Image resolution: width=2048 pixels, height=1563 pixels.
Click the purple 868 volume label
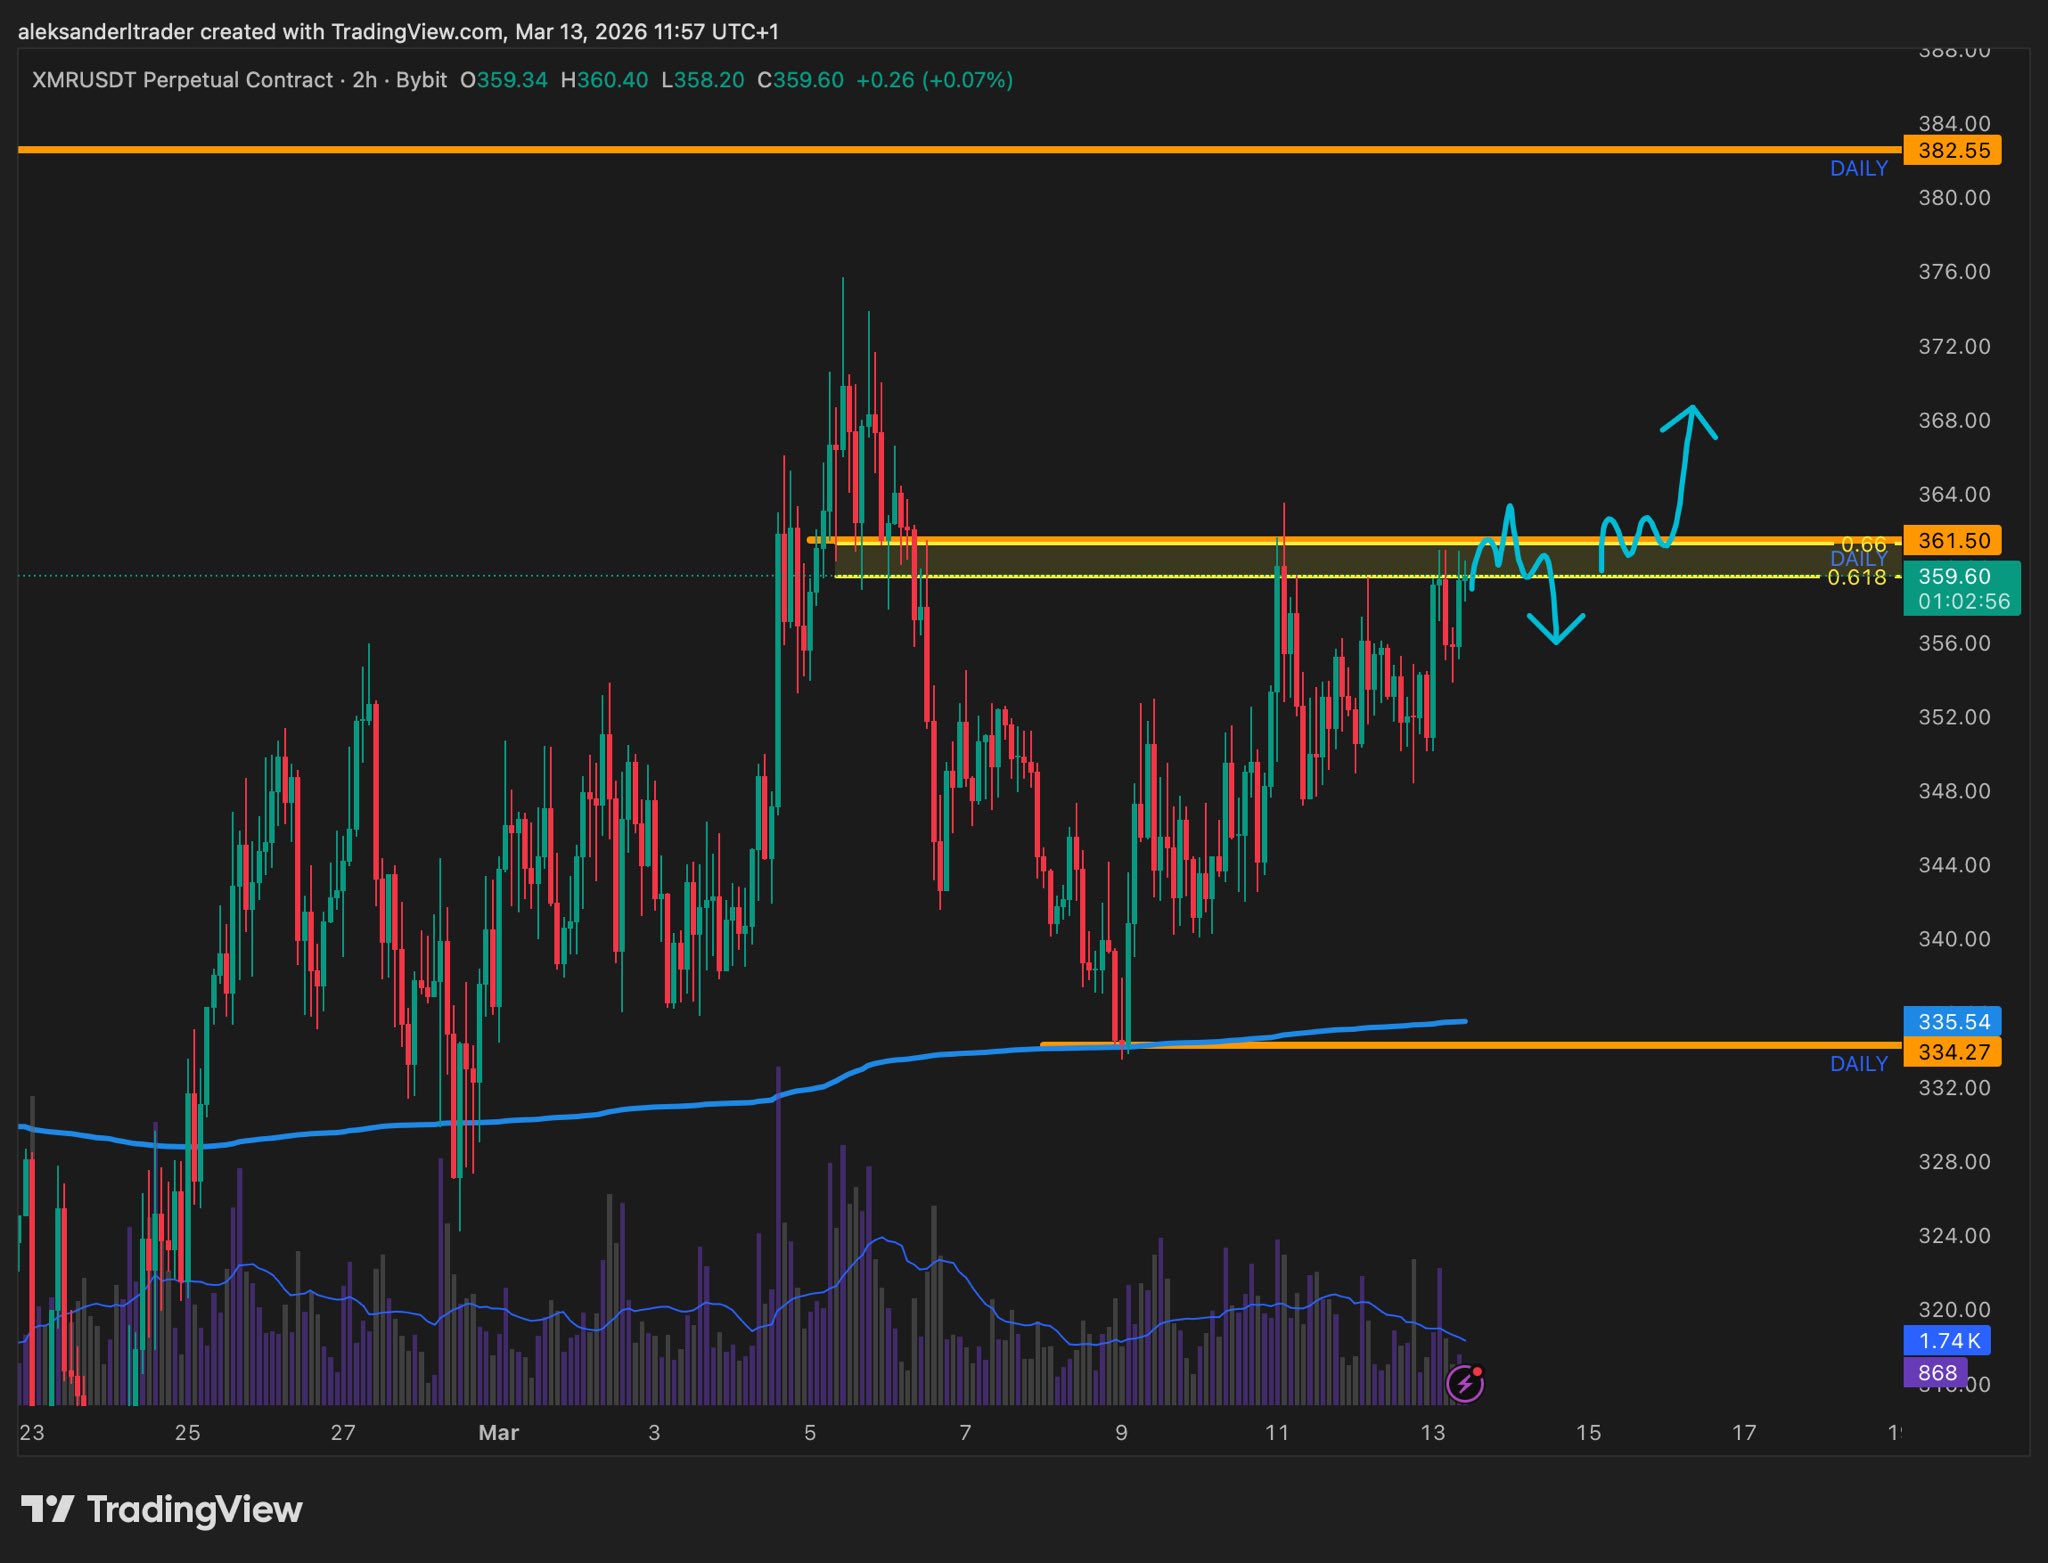pyautogui.click(x=1936, y=1373)
